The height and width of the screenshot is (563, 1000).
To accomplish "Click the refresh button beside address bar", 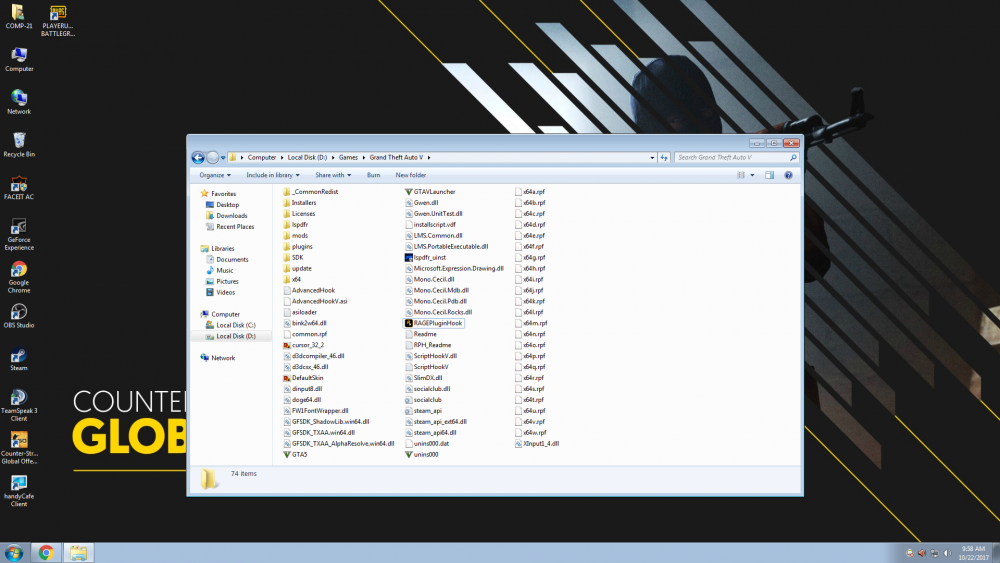I will click(x=664, y=157).
